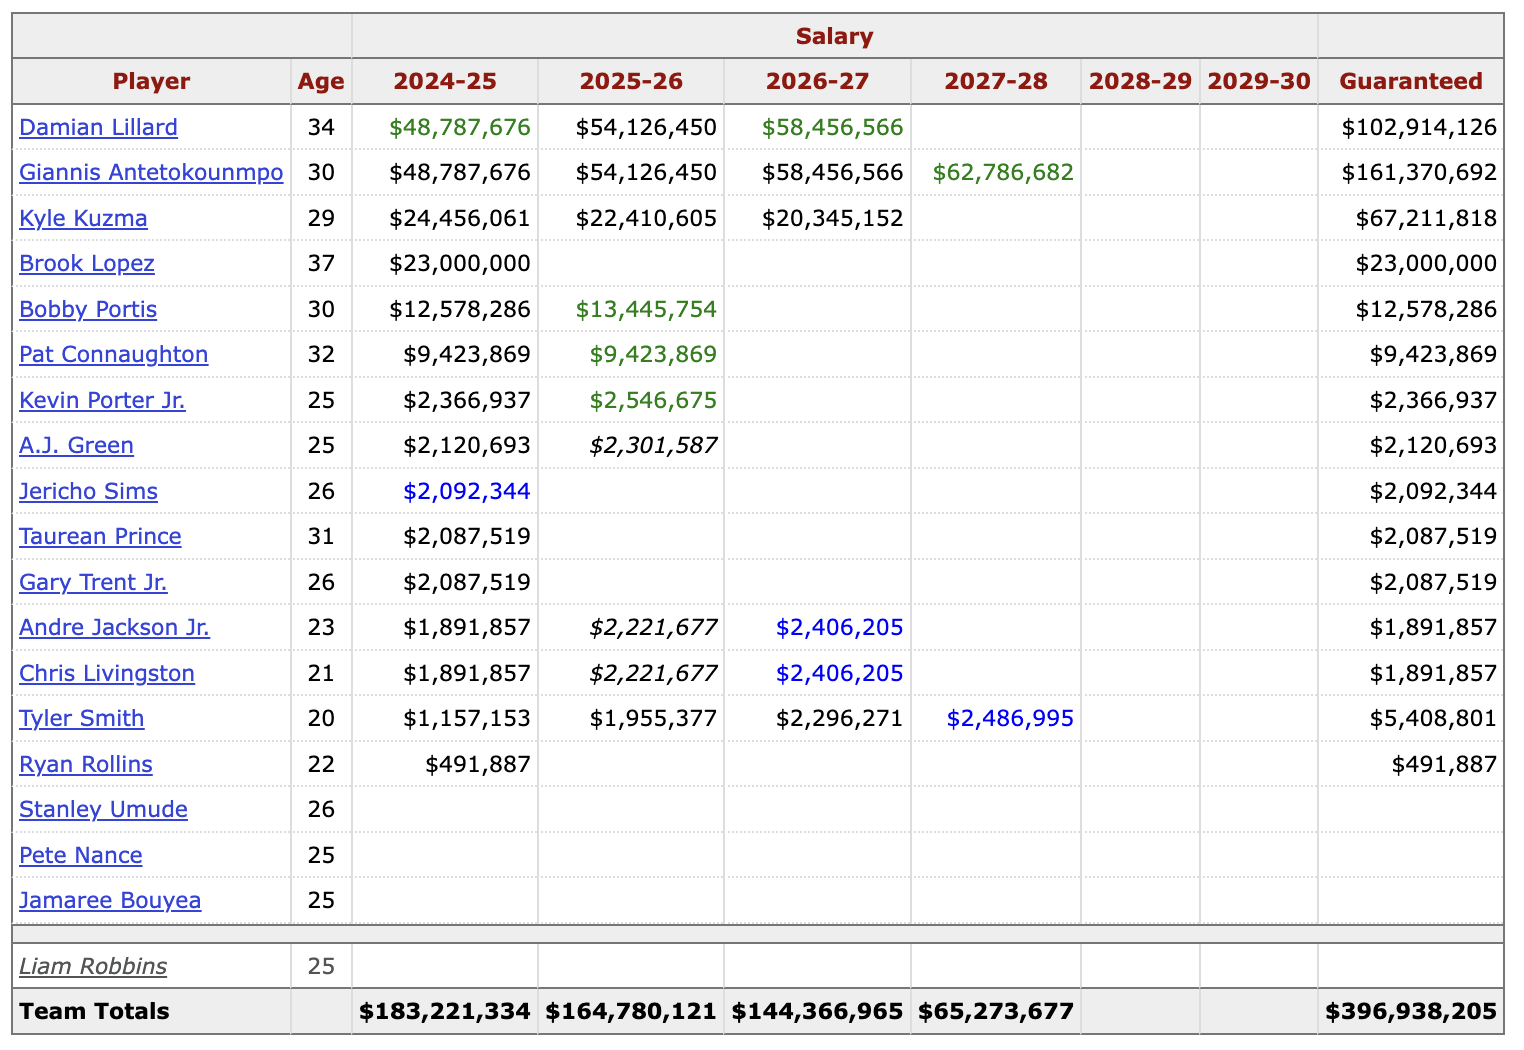Sort by the Guaranteed column header
1524x1050 pixels.
[x=1411, y=81]
